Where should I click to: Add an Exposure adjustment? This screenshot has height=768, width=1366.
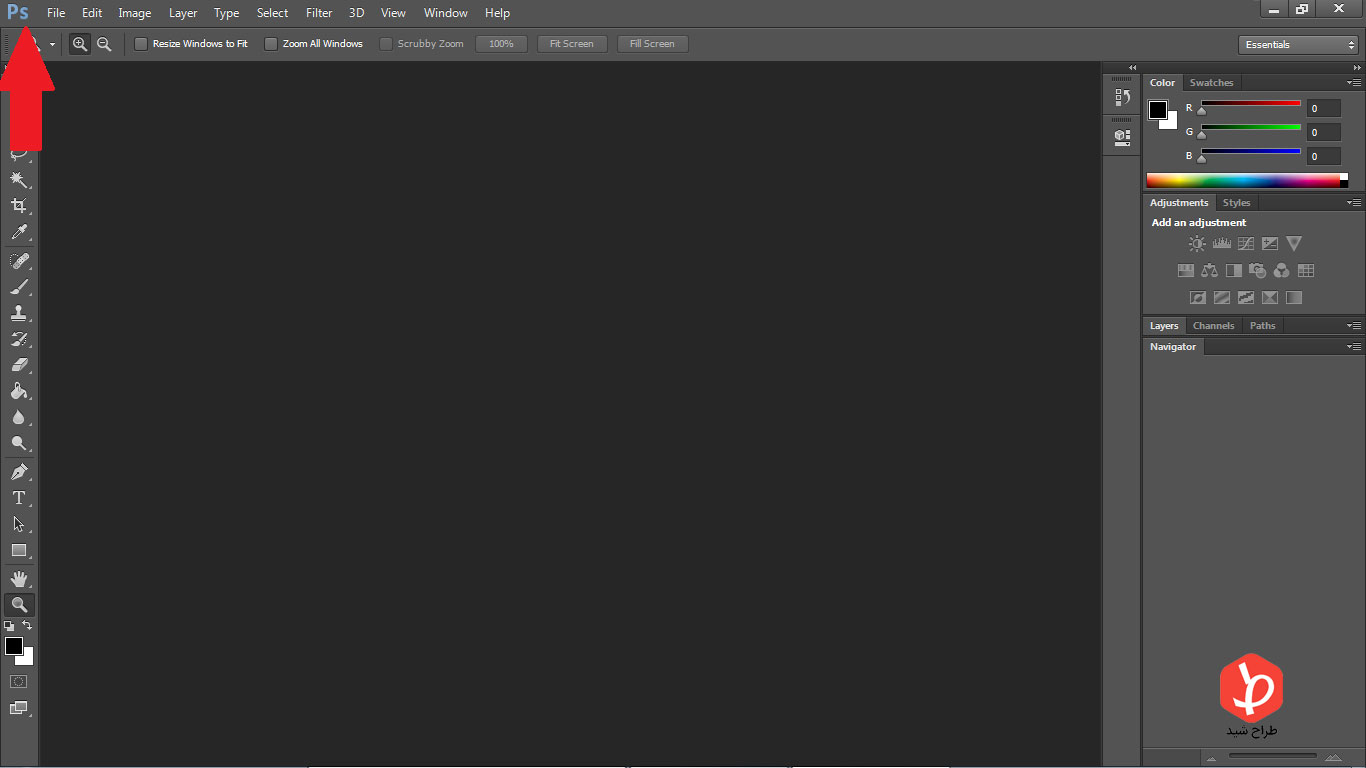point(1270,243)
